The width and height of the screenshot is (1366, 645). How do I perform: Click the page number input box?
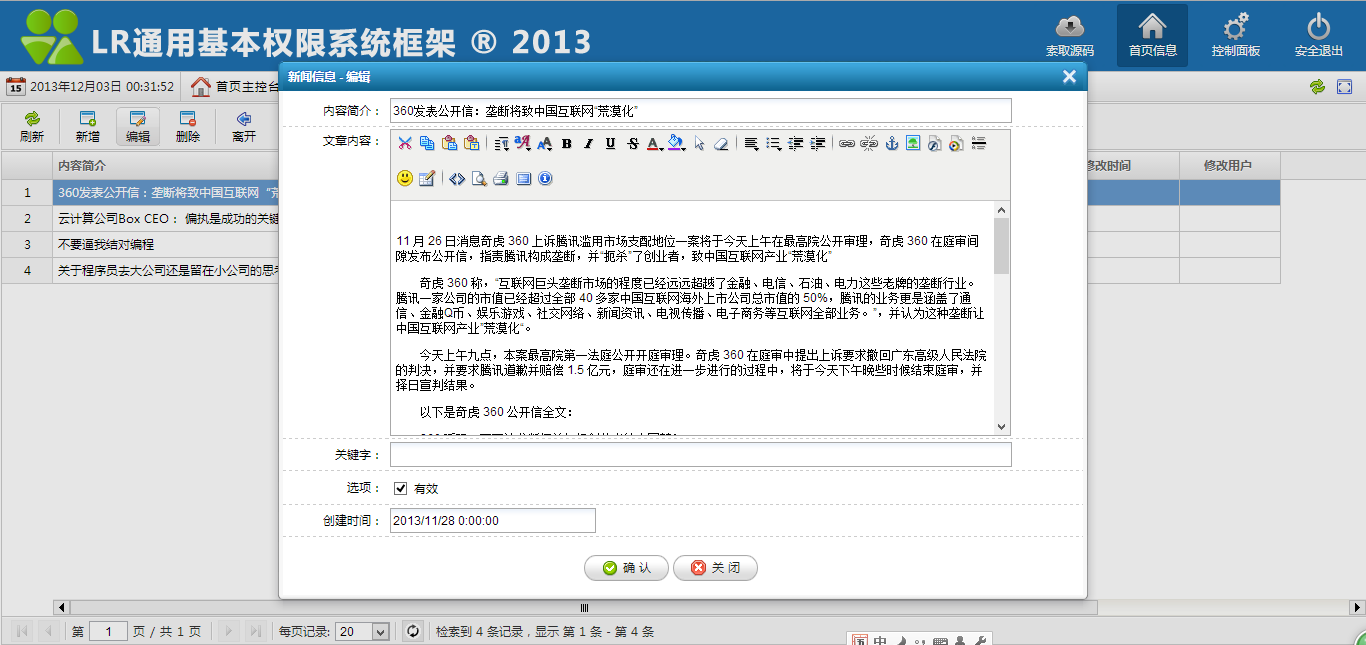108,631
